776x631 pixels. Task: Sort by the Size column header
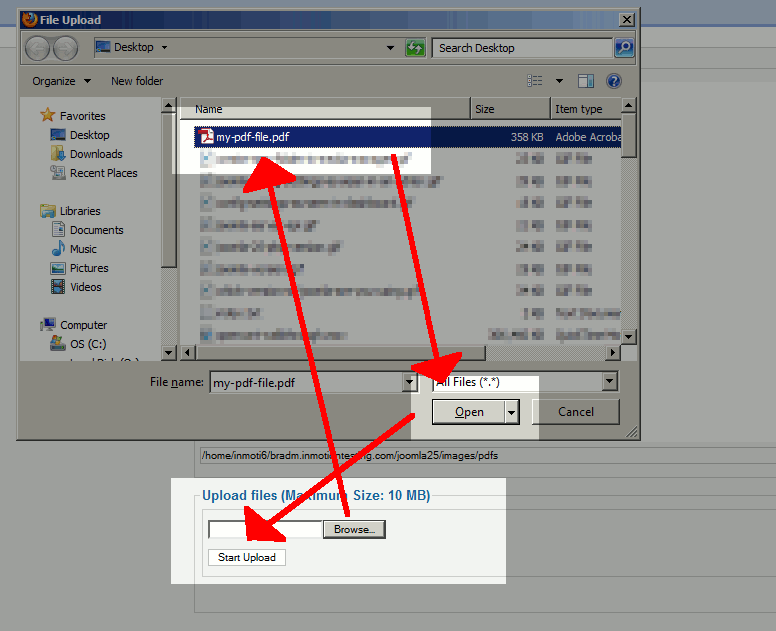coord(510,109)
